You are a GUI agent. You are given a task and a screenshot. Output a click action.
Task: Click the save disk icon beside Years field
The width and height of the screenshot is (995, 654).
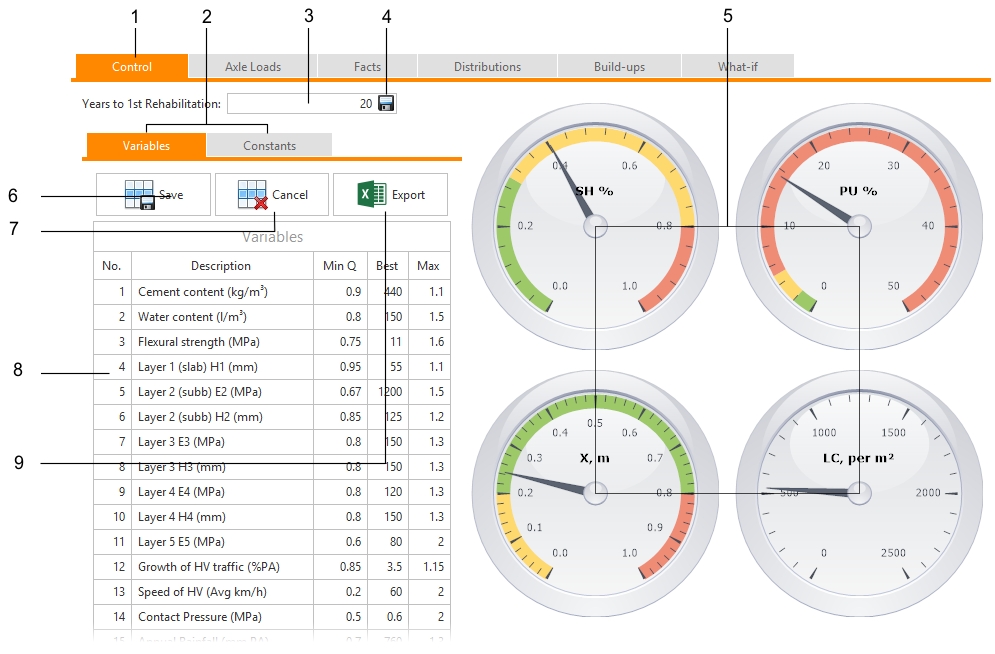[386, 103]
